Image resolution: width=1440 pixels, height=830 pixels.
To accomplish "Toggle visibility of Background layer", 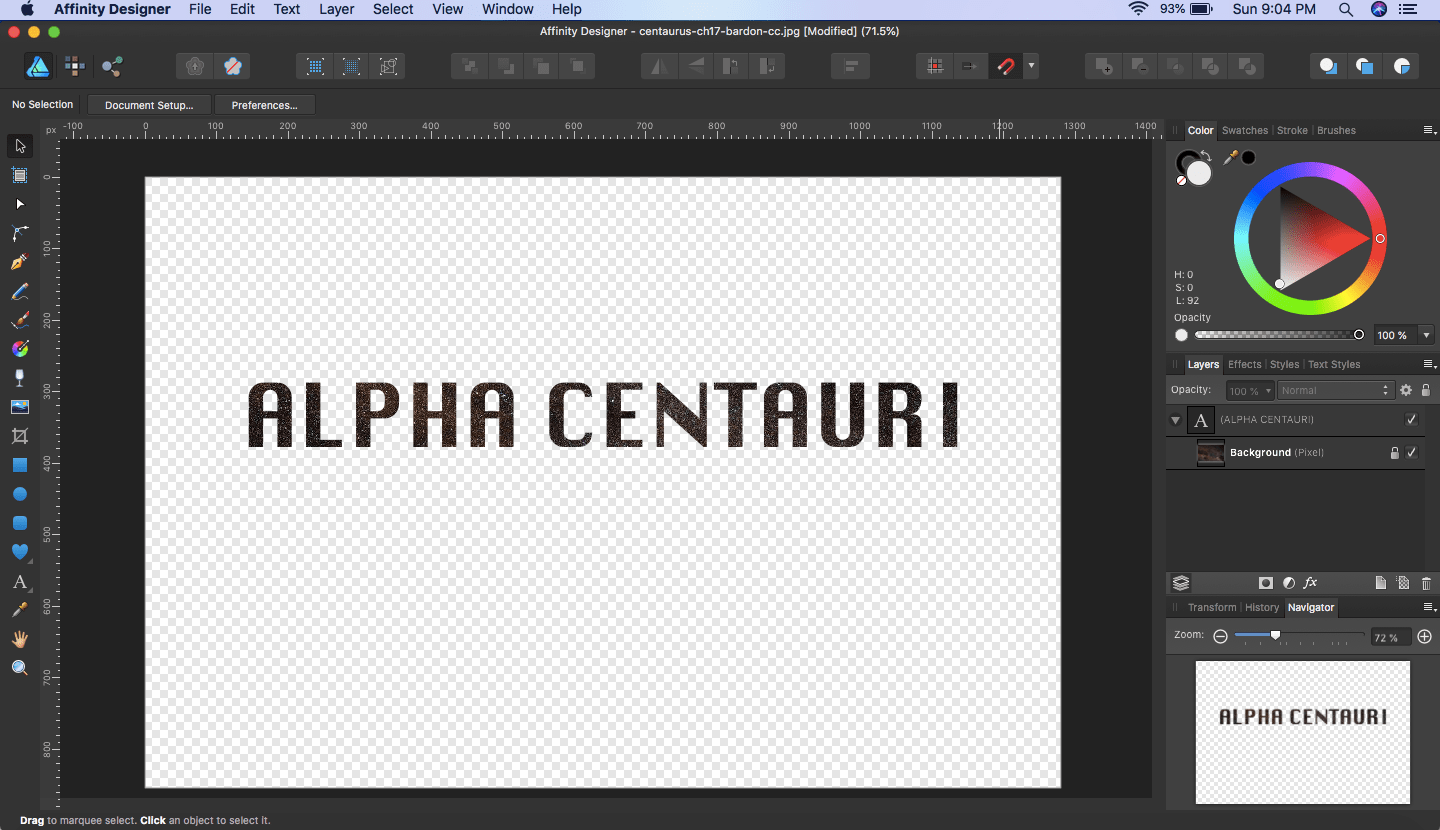I will tap(1411, 453).
